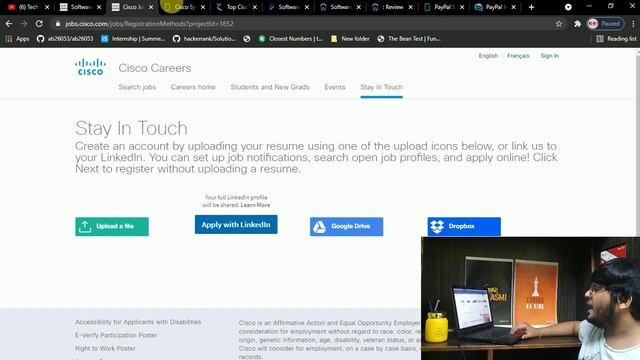The width and height of the screenshot is (640, 360).
Task: Open Events menu item
Action: click(x=335, y=87)
